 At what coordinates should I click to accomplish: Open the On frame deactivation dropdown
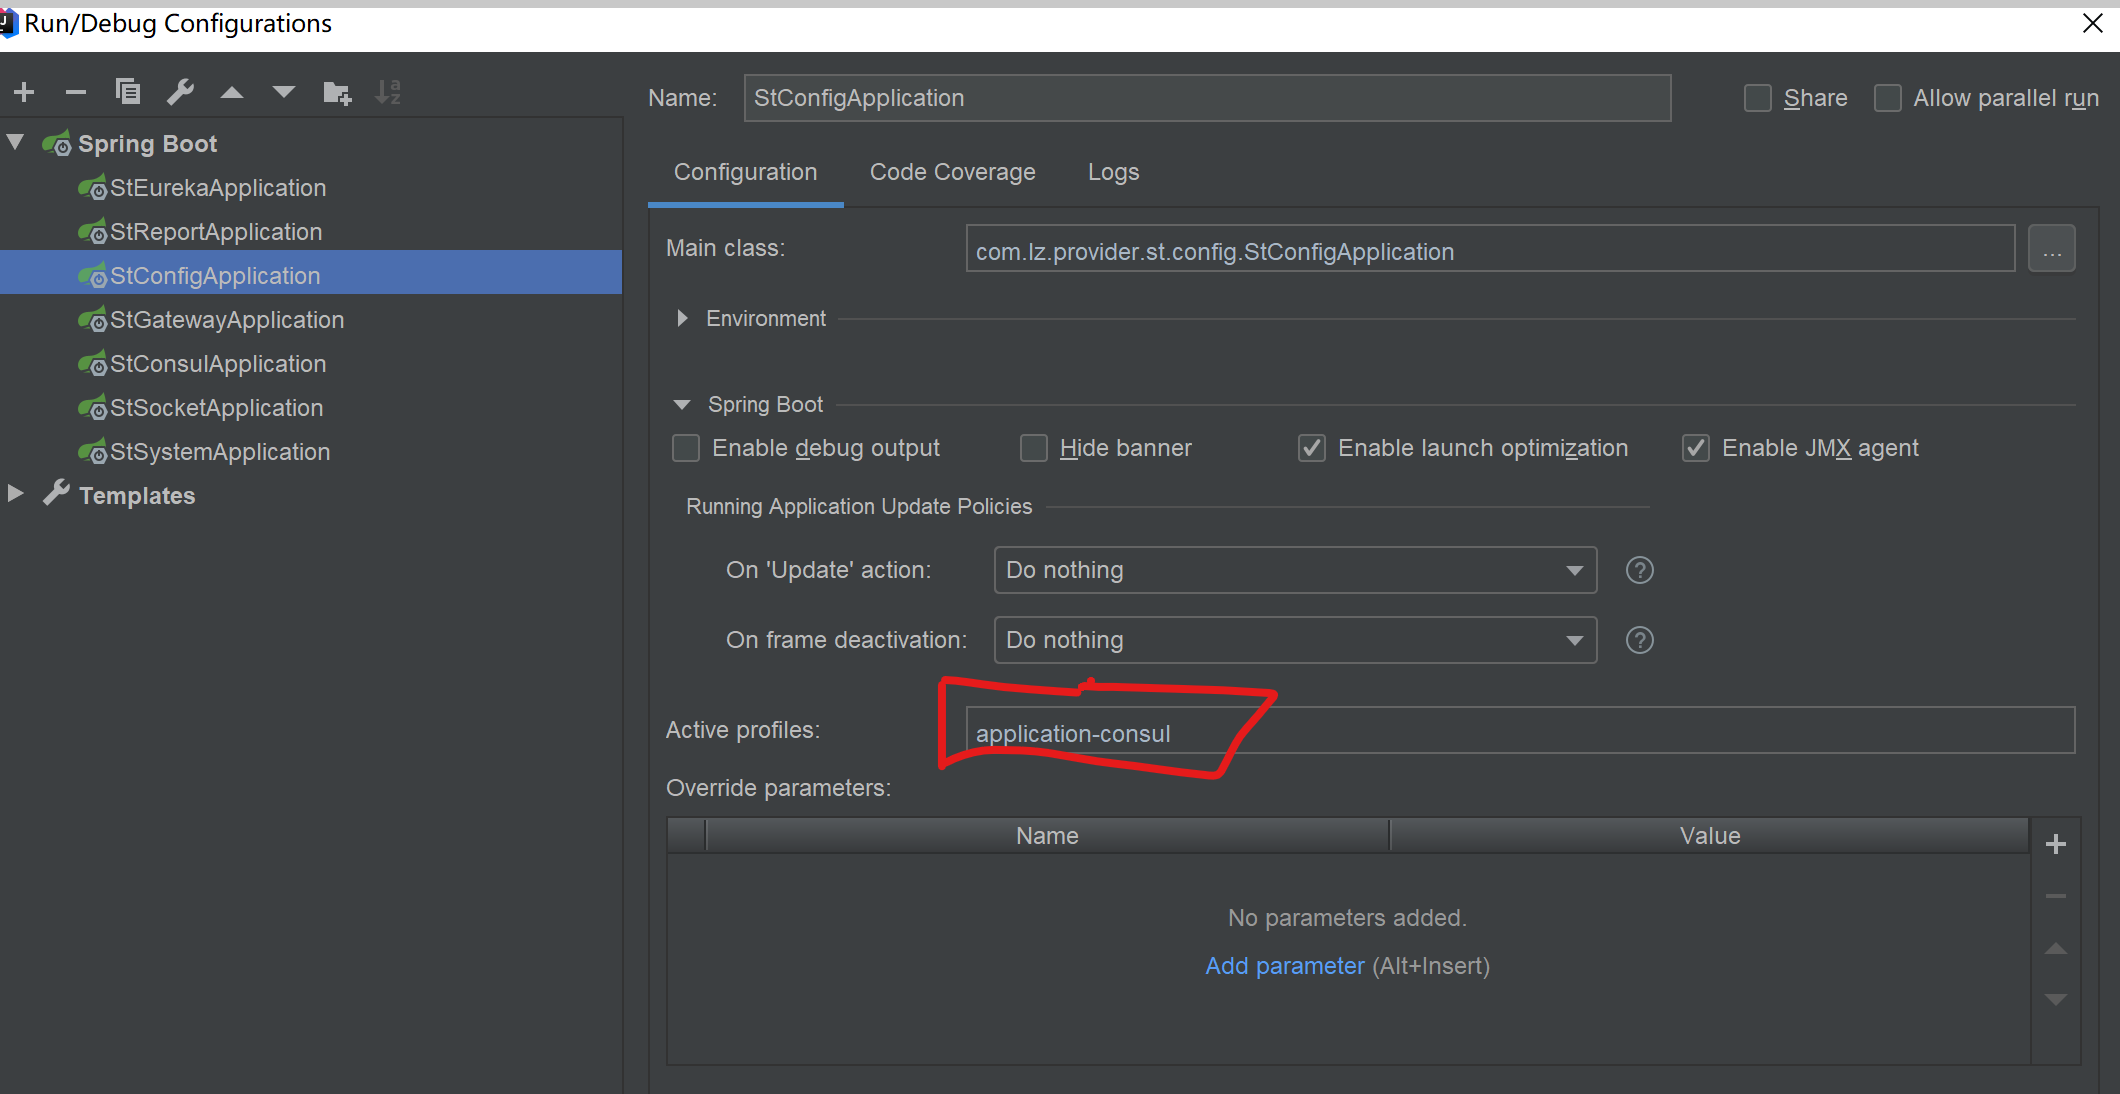(1295, 640)
